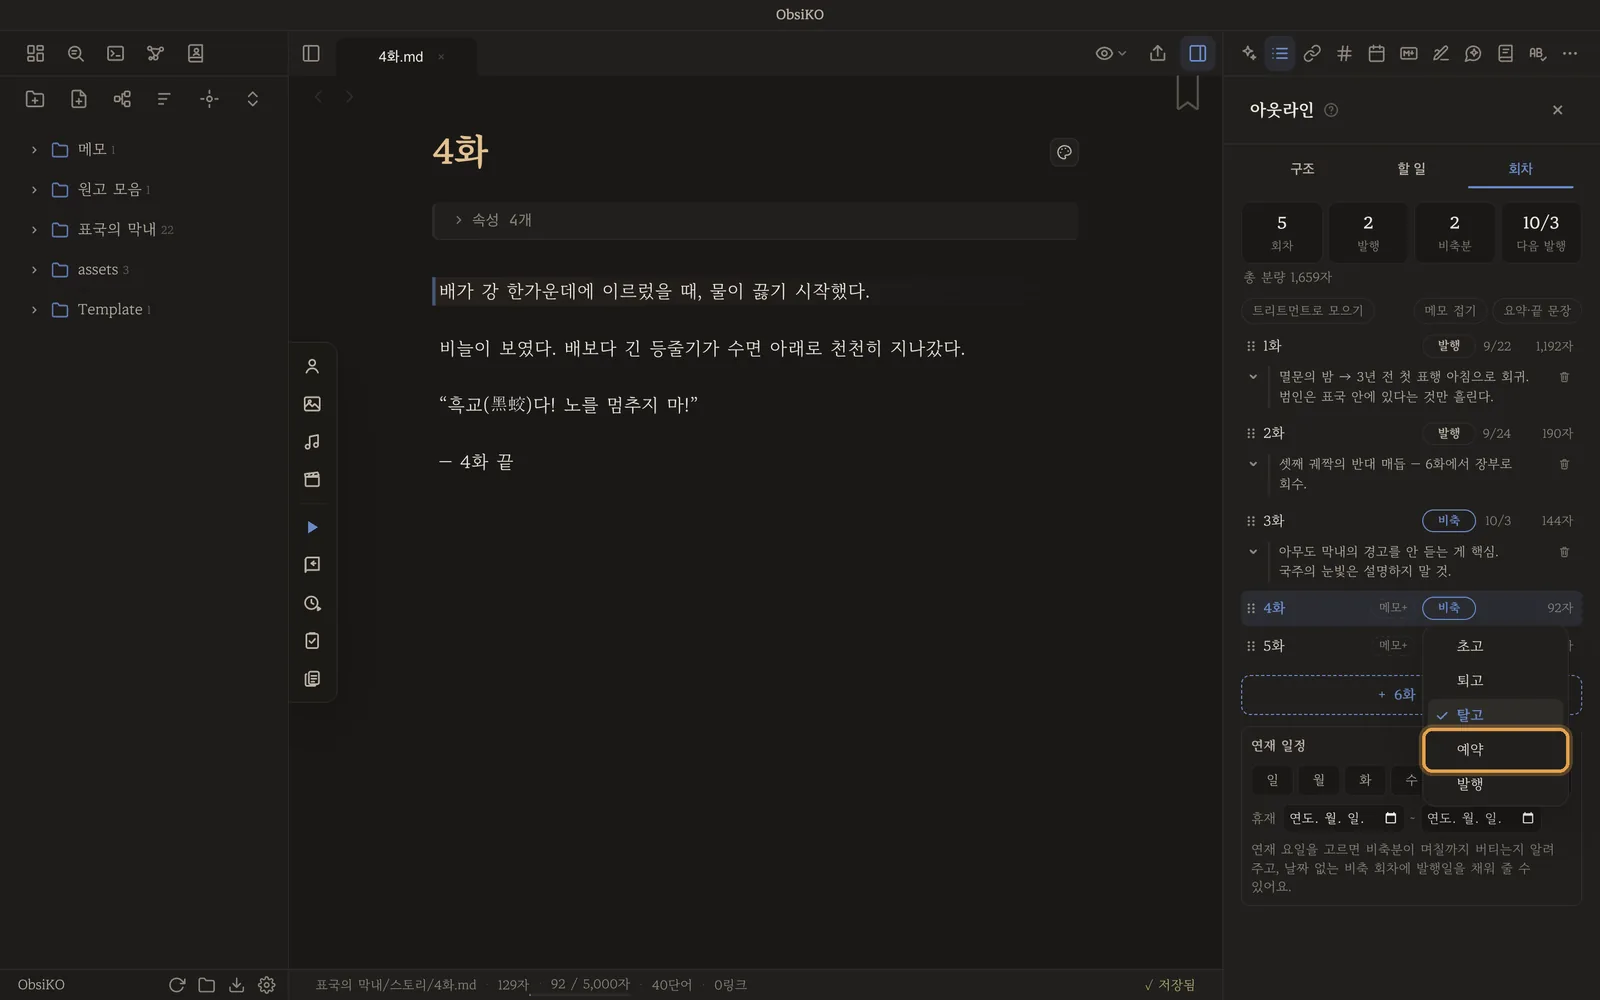Screen dimensions: 1600x1000
Task: Open the spell check AB icon
Action: pos(1537,53)
